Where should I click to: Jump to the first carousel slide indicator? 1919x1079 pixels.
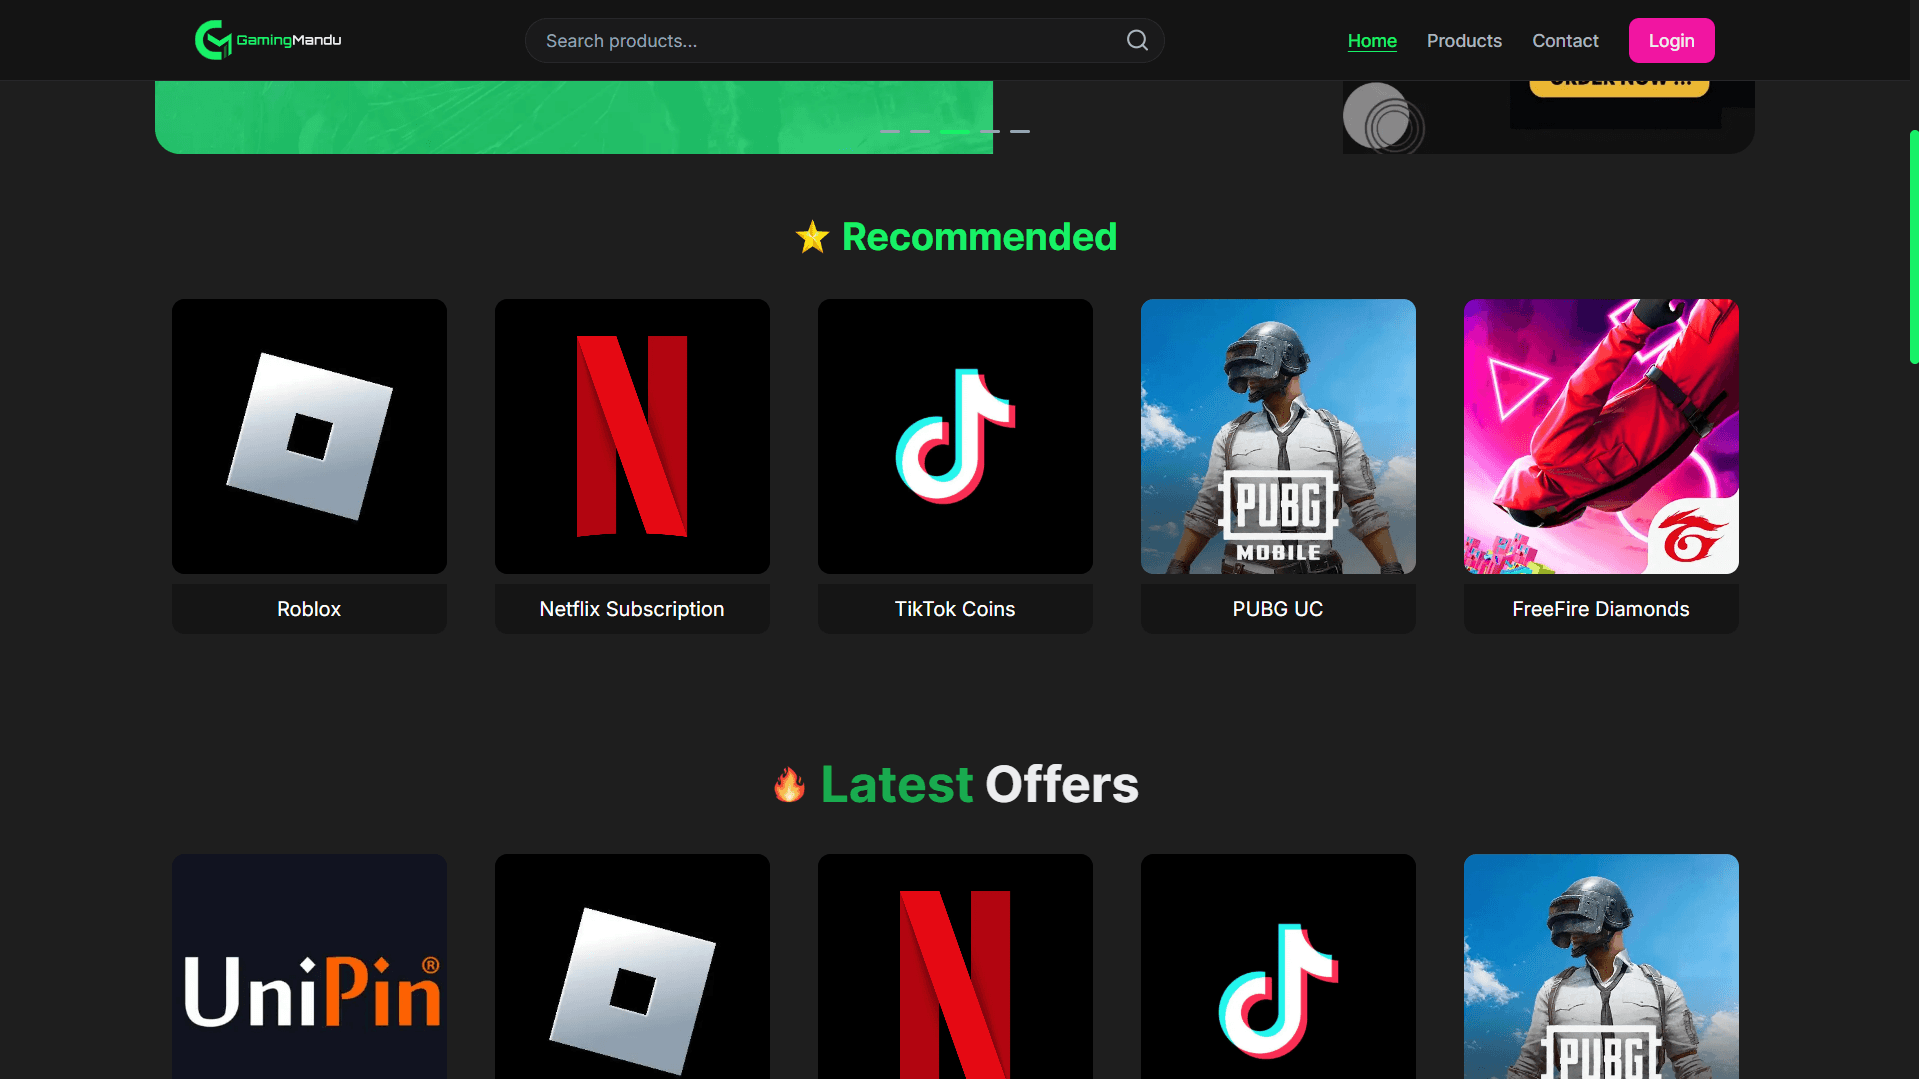click(x=889, y=131)
